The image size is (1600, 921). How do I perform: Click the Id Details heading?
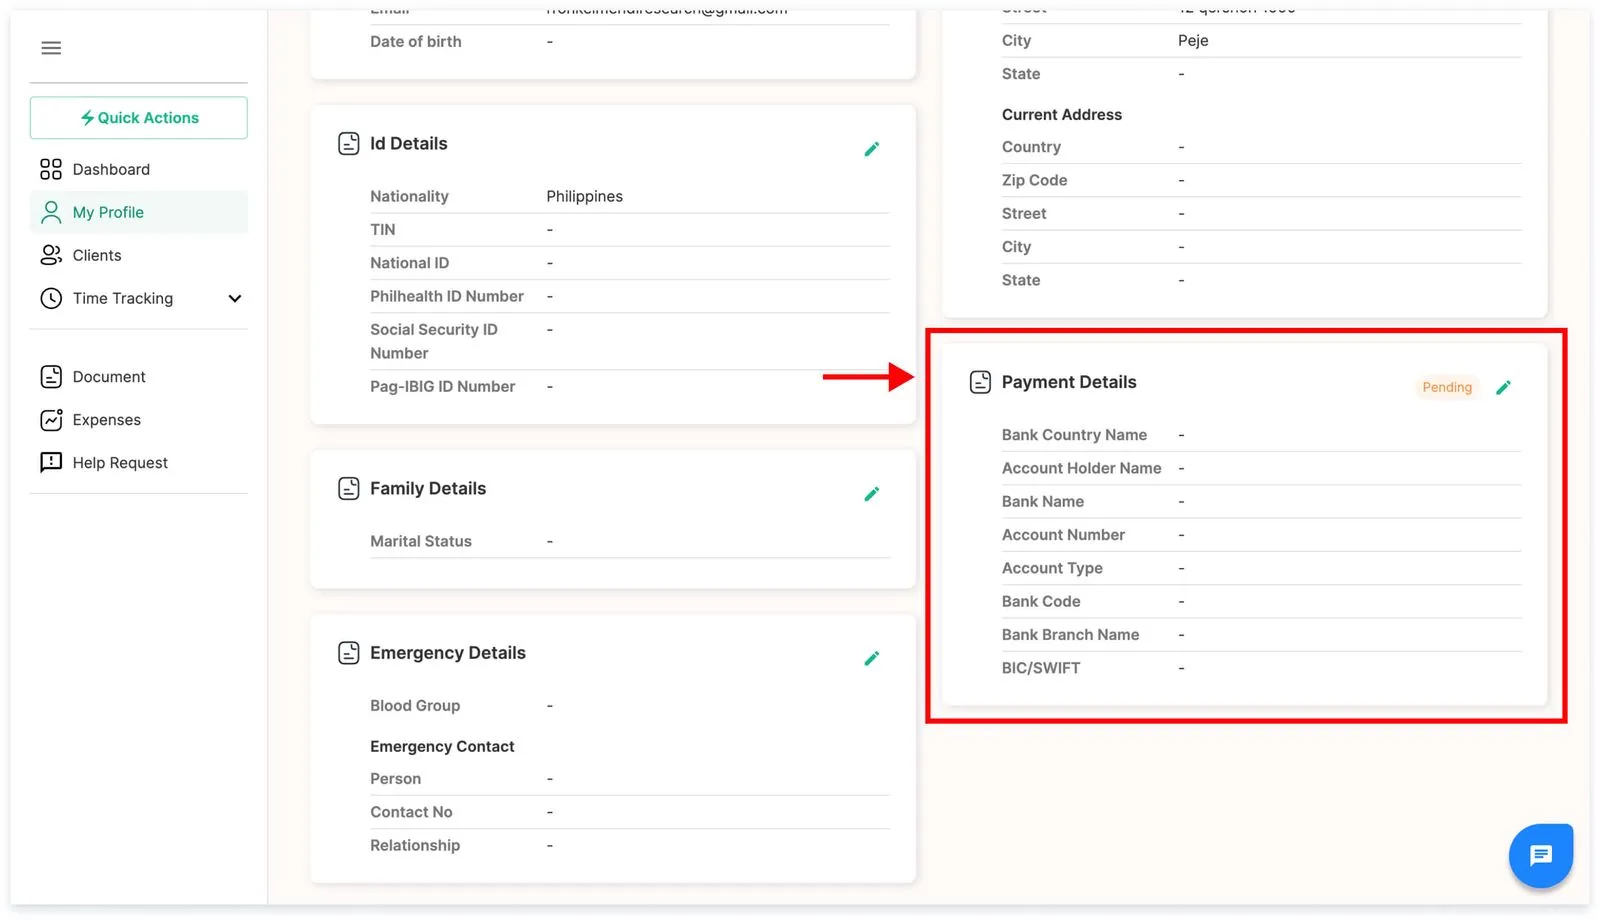click(x=409, y=144)
